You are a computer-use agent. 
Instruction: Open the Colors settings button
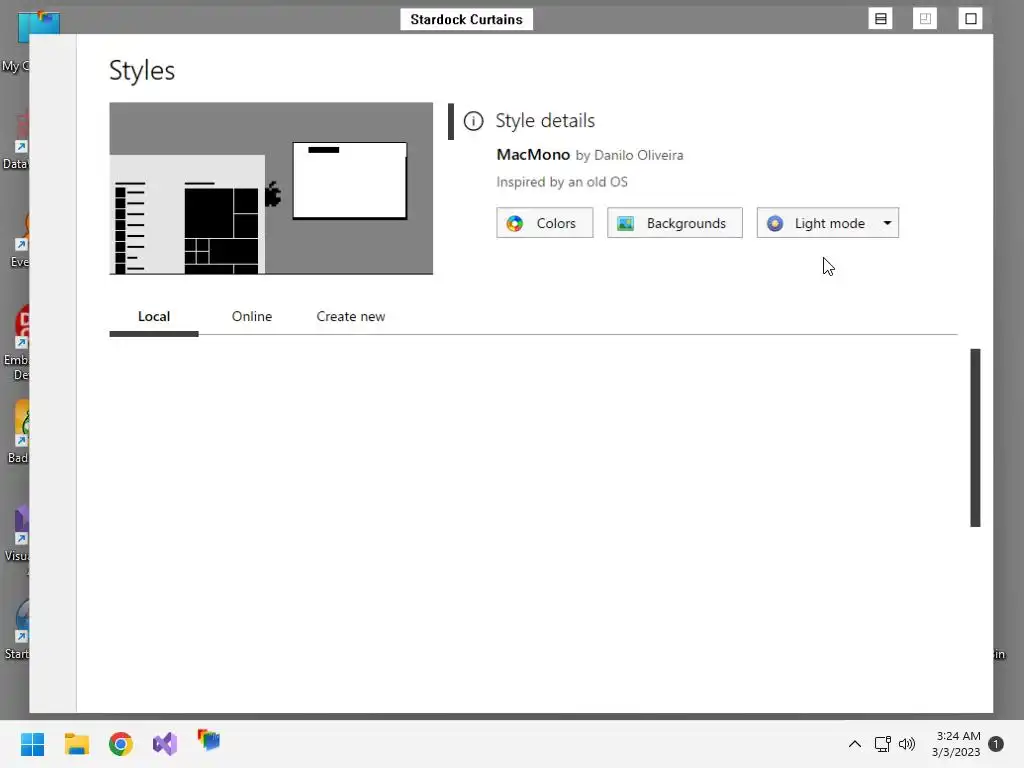[x=545, y=223]
